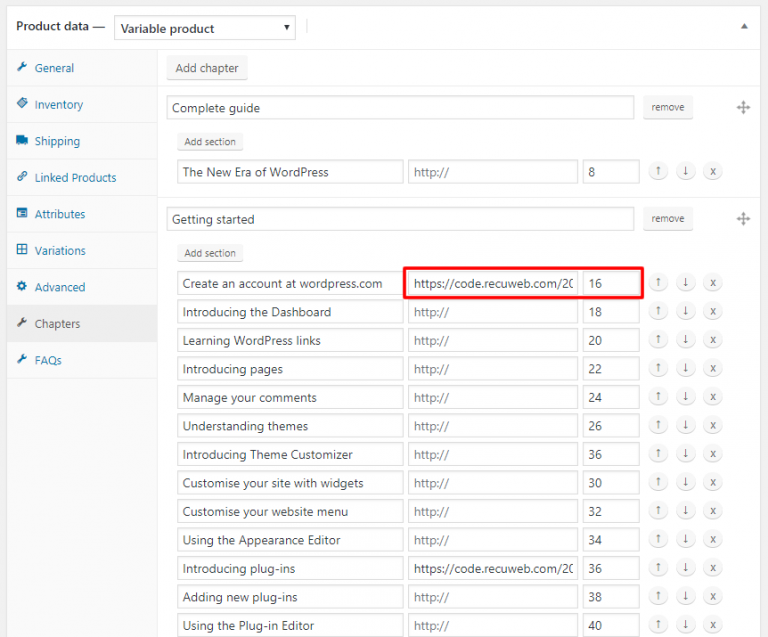Edit URL field for 'Introducing plug-ins'
768x637 pixels.
[x=492, y=569]
